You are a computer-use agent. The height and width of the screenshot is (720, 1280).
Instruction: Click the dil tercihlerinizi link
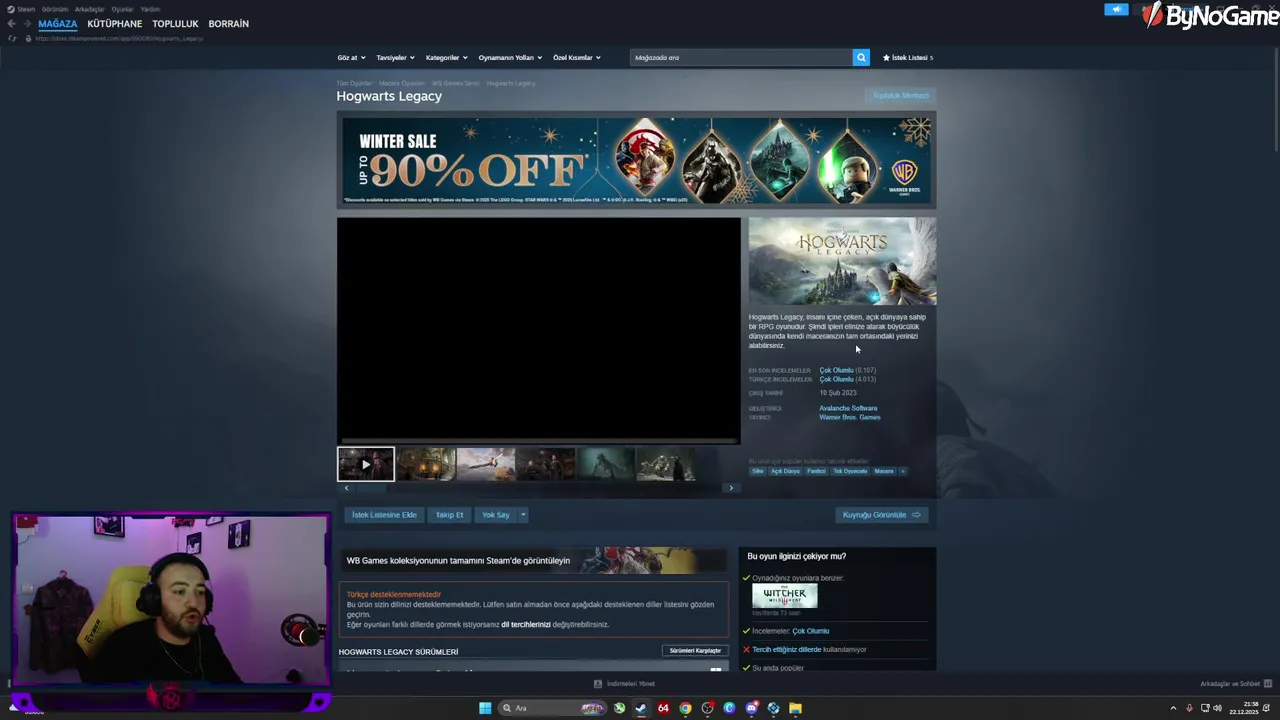(x=526, y=625)
